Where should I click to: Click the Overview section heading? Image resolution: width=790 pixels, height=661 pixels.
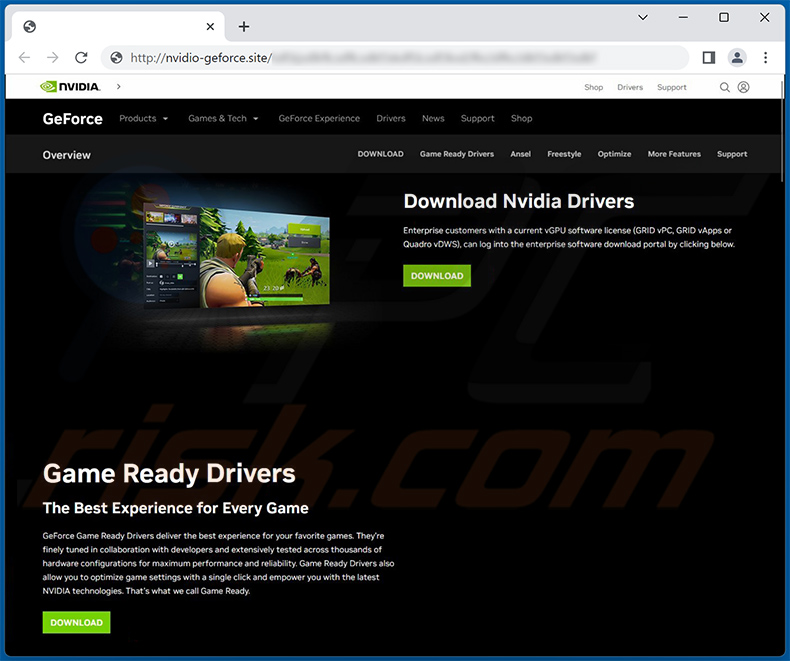[67, 155]
